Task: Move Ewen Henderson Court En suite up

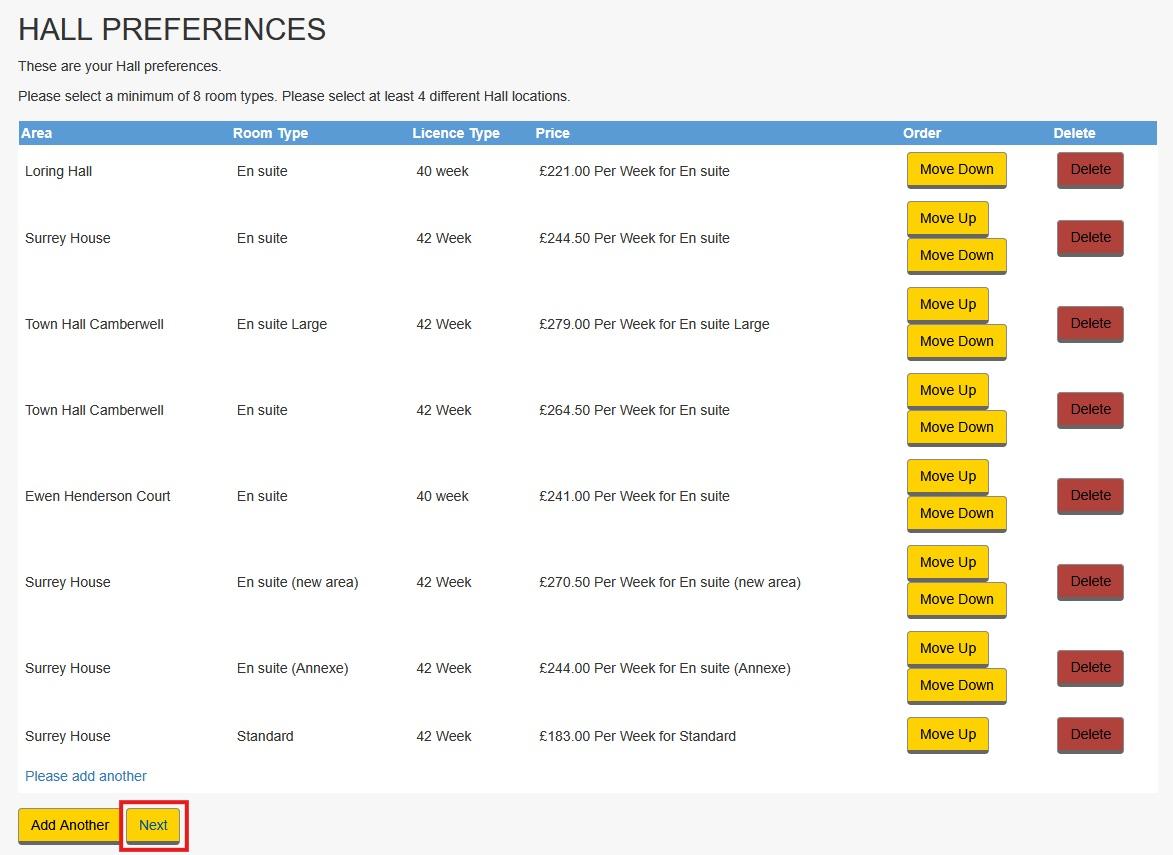Action: click(947, 476)
